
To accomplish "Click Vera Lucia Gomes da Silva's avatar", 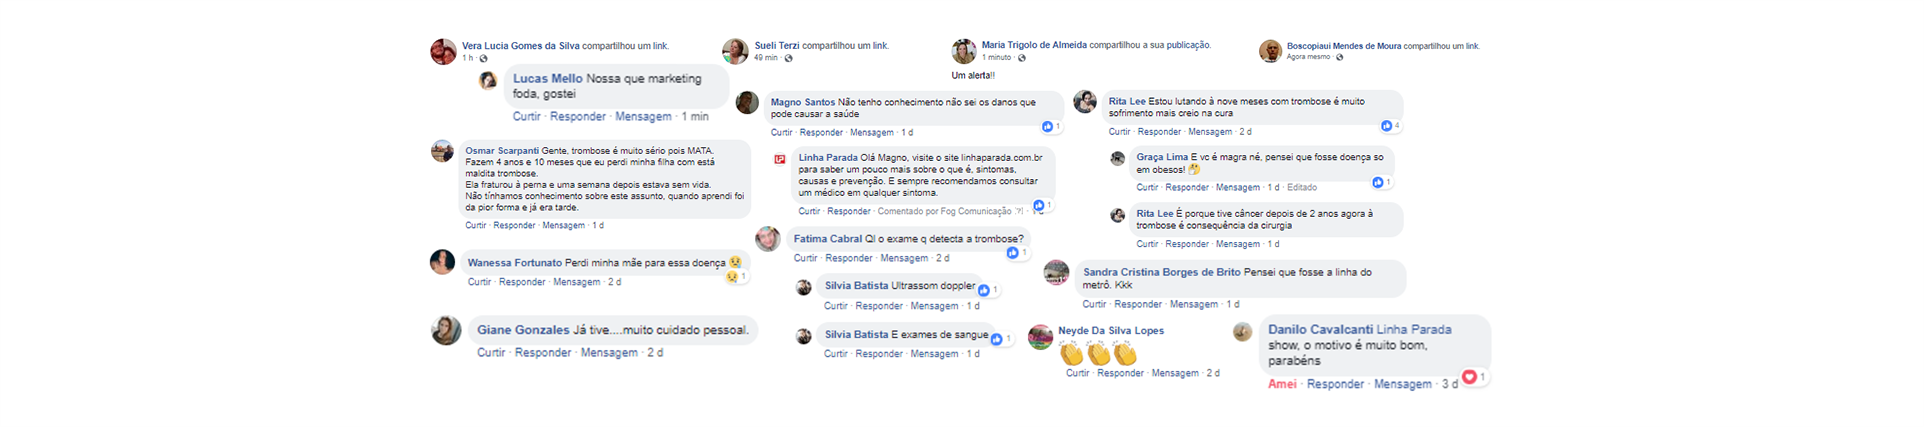I will pos(443,52).
